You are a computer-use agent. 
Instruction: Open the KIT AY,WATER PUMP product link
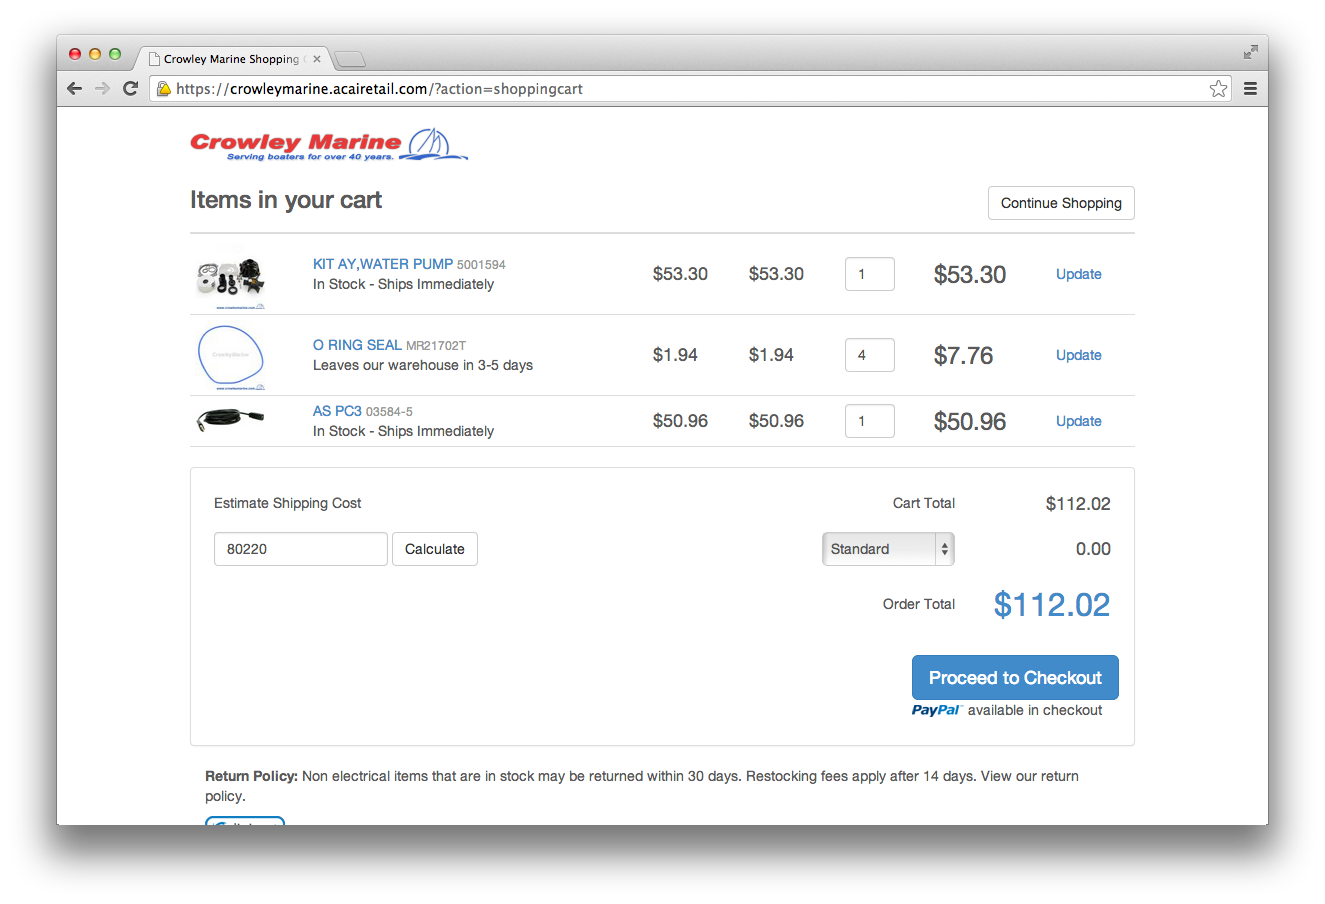(x=383, y=264)
